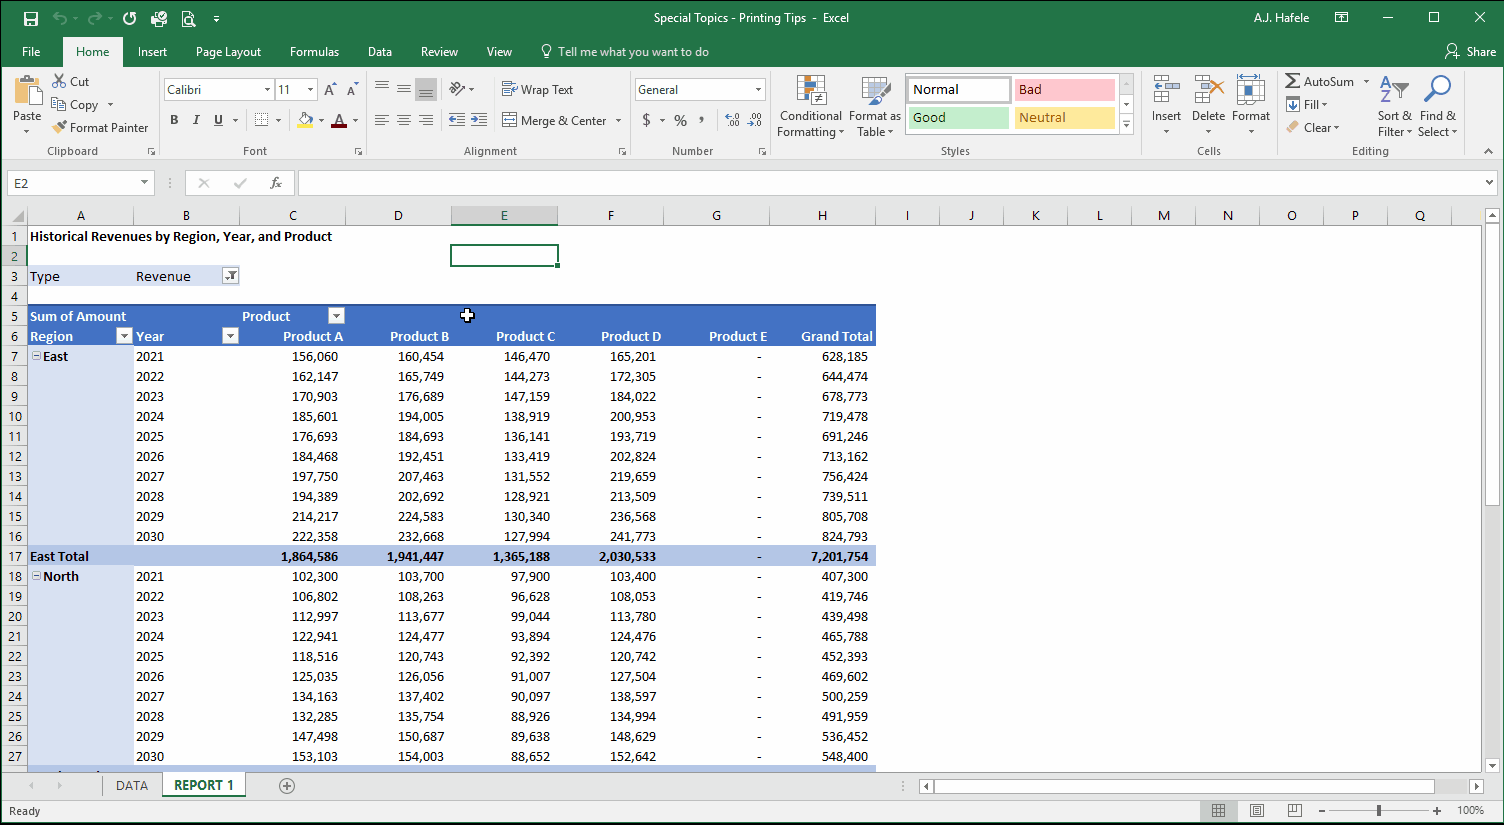The height and width of the screenshot is (825, 1504).
Task: Decrease the decimal places
Action: (x=756, y=120)
